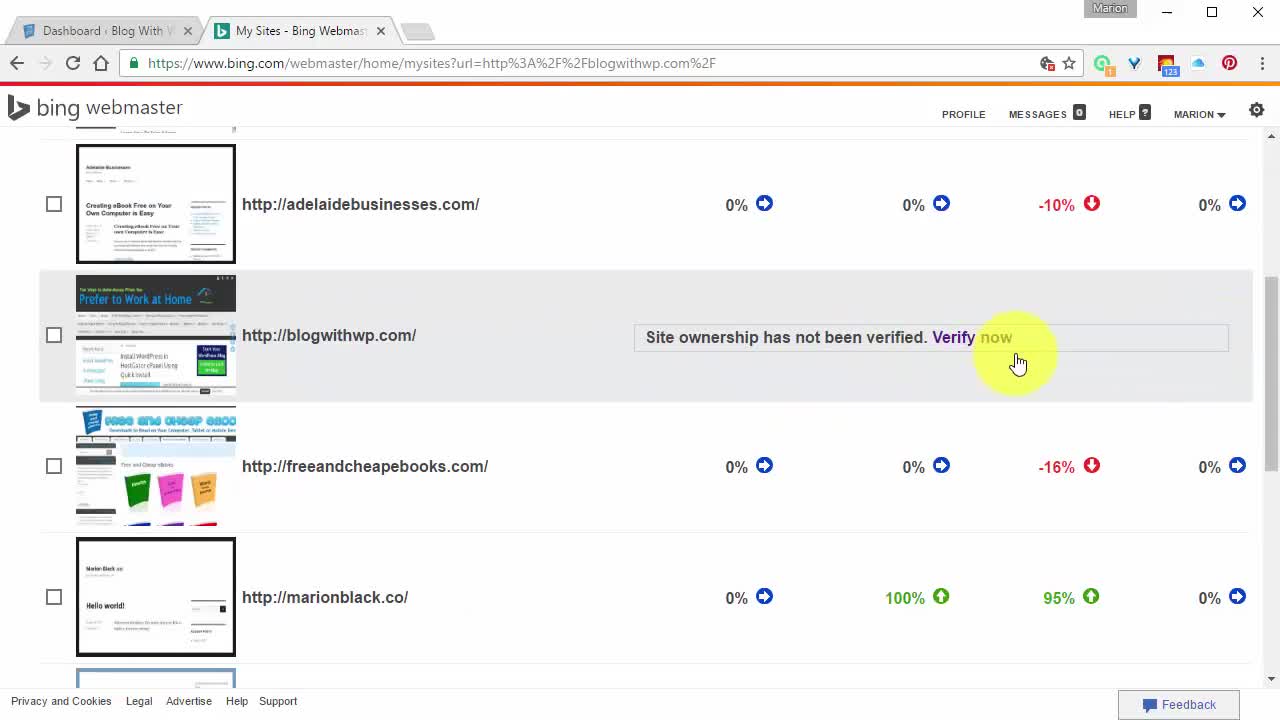Open a new browser tab
The width and height of the screenshot is (1280, 720).
point(417,32)
